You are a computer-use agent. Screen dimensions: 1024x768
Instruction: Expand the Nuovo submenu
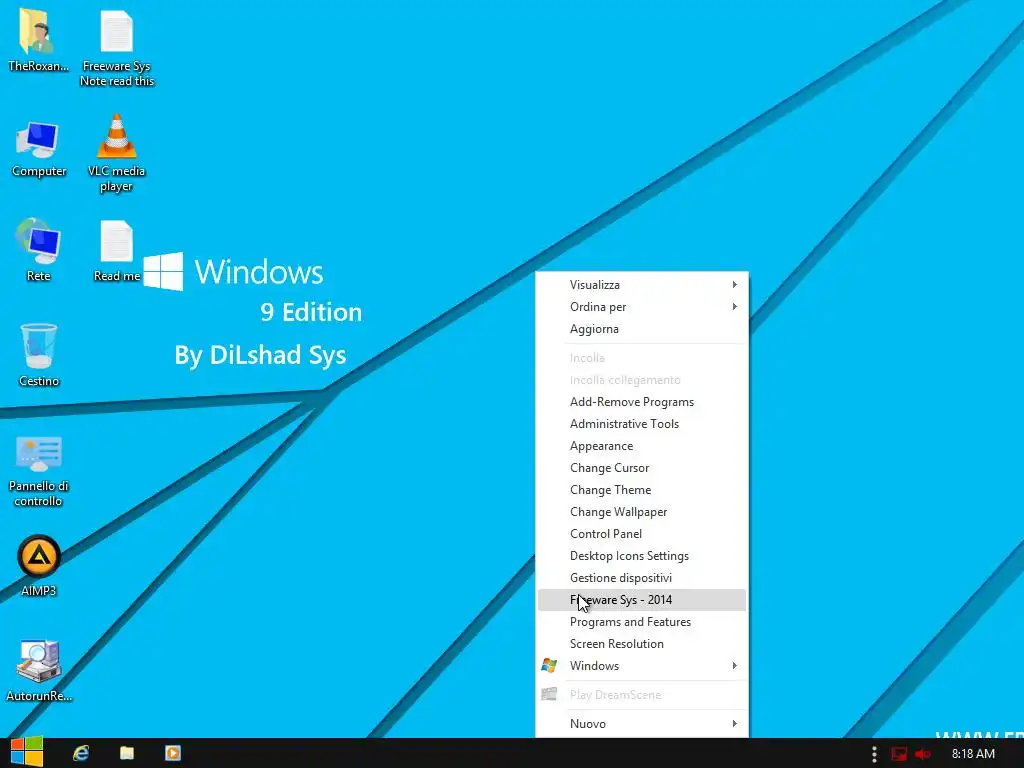(642, 724)
